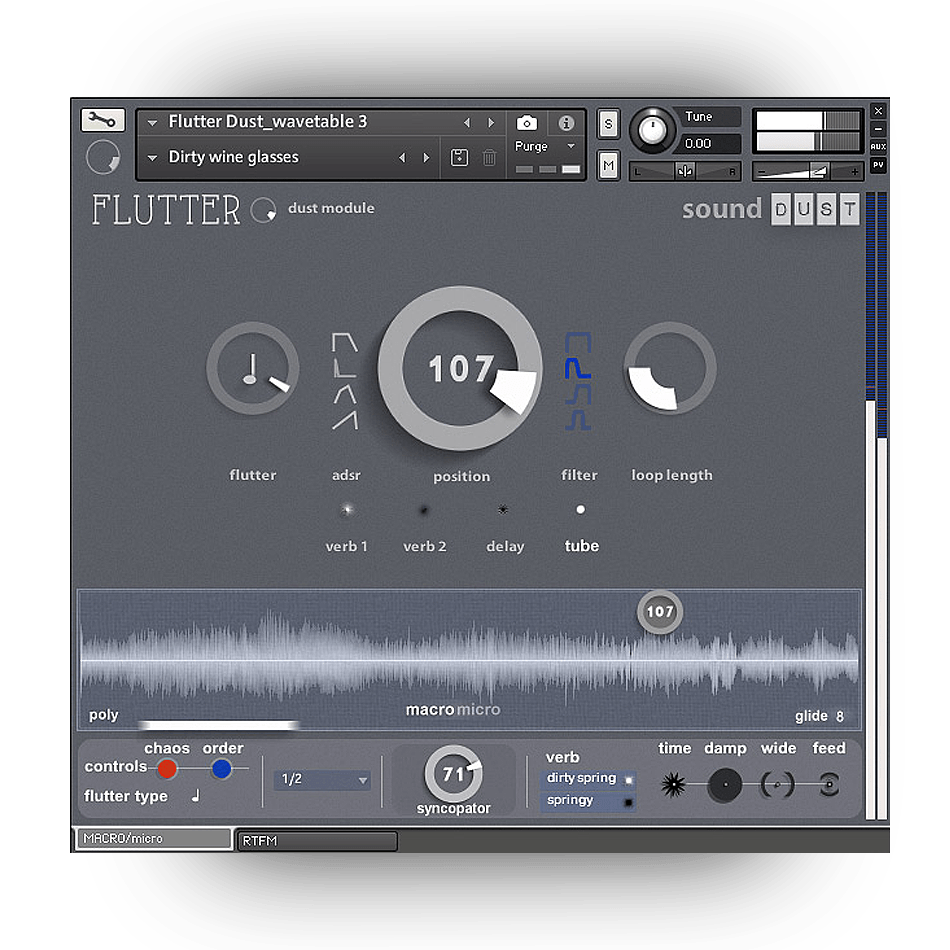Select the top adsr envelope shape
The width and height of the screenshot is (950, 950).
pos(344,342)
